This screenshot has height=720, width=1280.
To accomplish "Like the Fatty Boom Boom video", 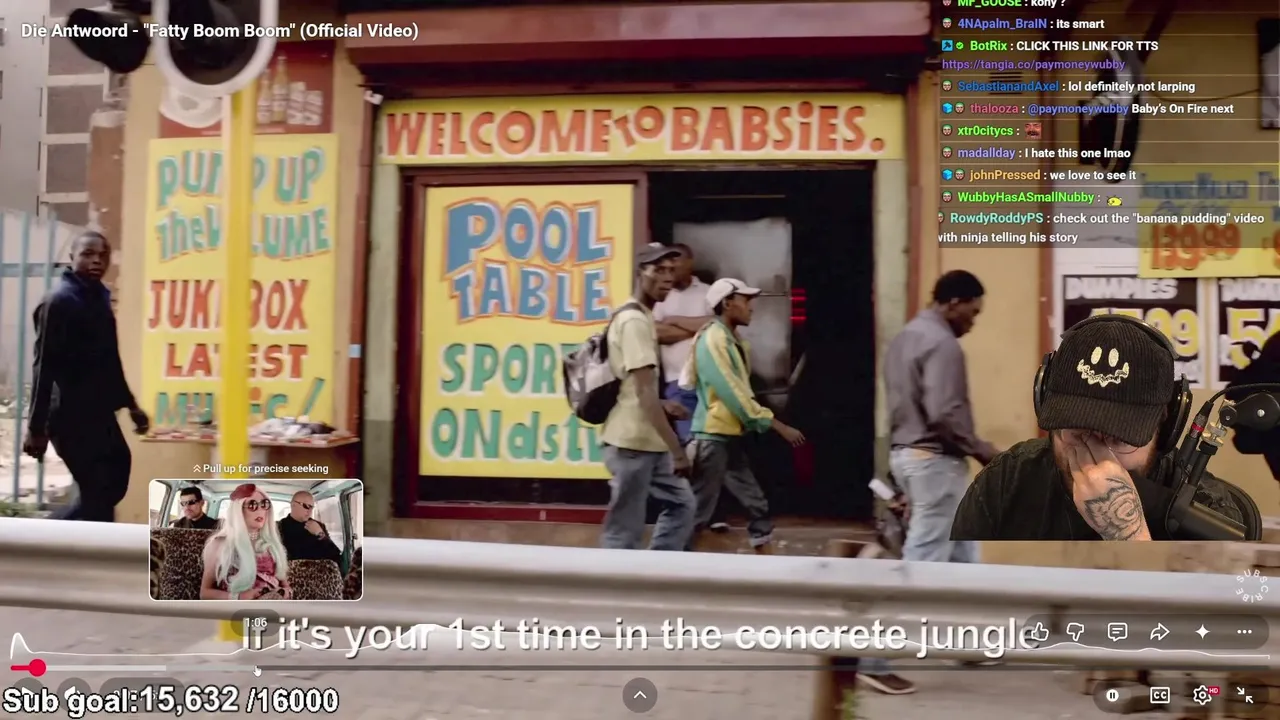I will point(1040,632).
